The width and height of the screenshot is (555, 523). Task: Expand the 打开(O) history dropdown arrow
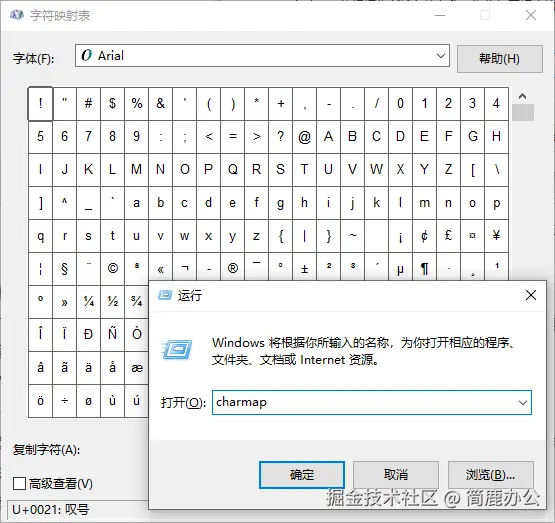pyautogui.click(x=523, y=403)
